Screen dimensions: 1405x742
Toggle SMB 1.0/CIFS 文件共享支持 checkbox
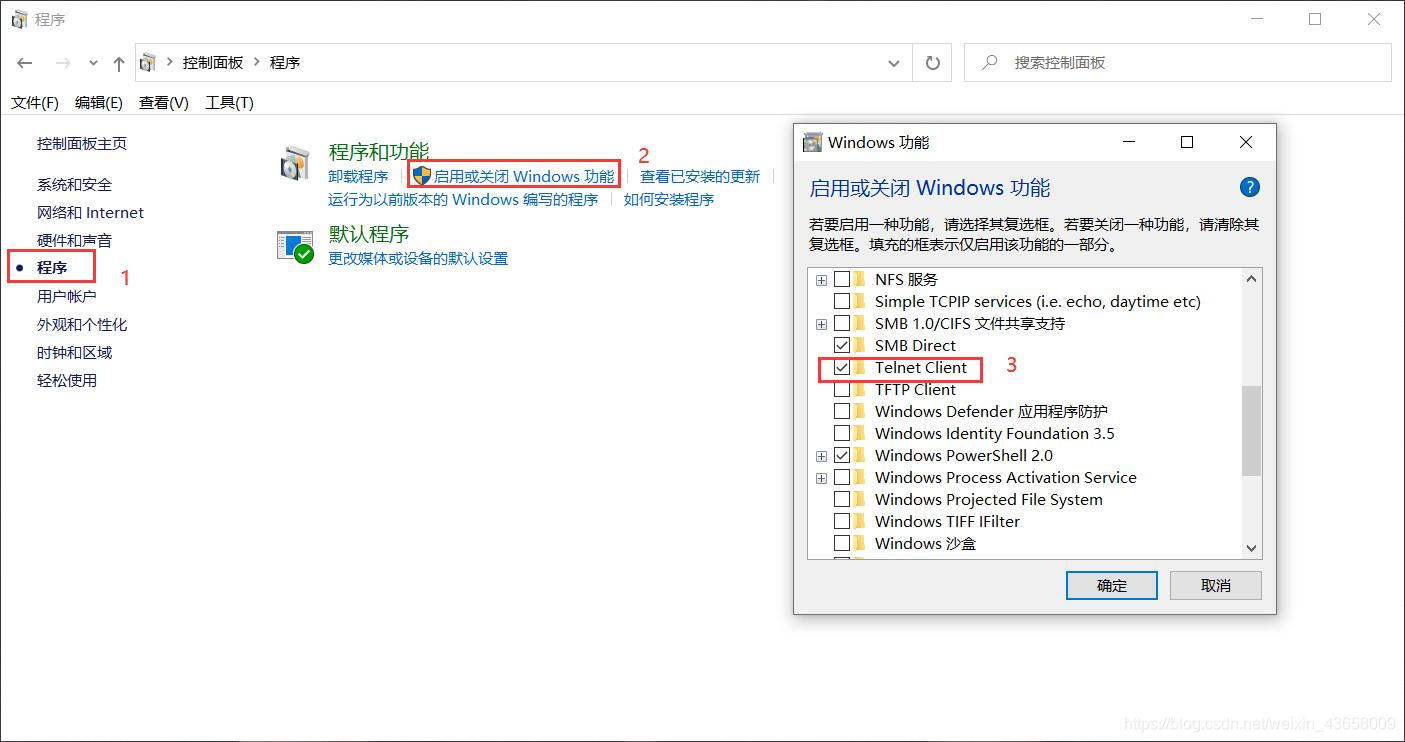[842, 323]
